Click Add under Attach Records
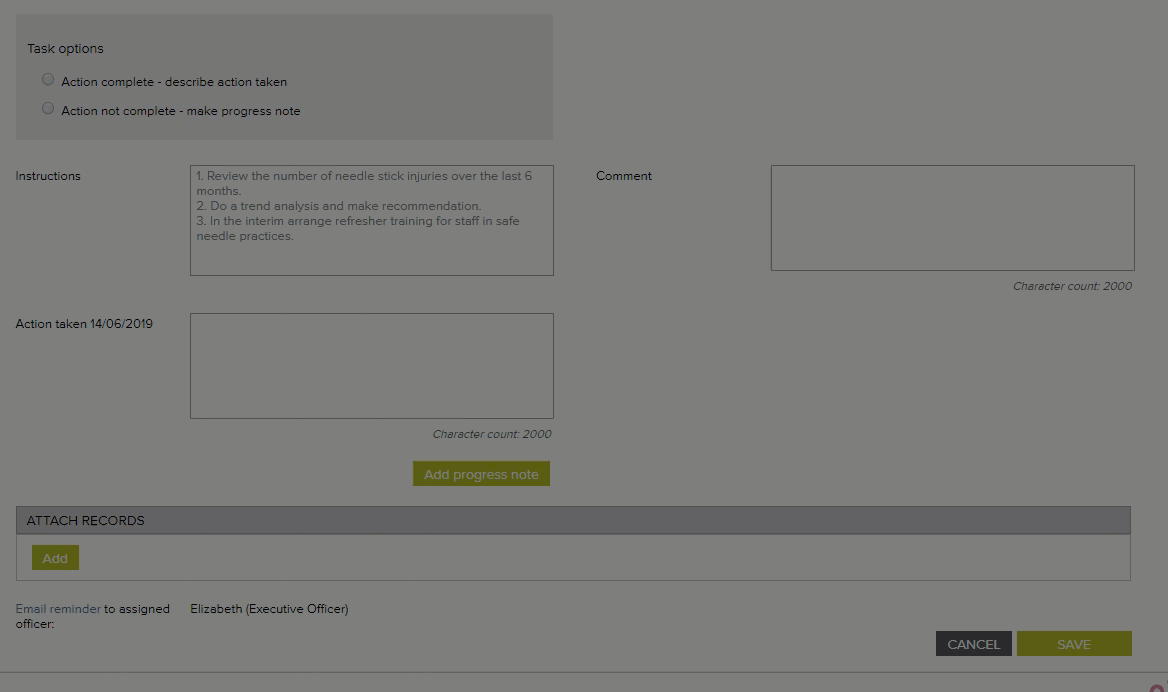This screenshot has width=1168, height=692. (x=55, y=558)
